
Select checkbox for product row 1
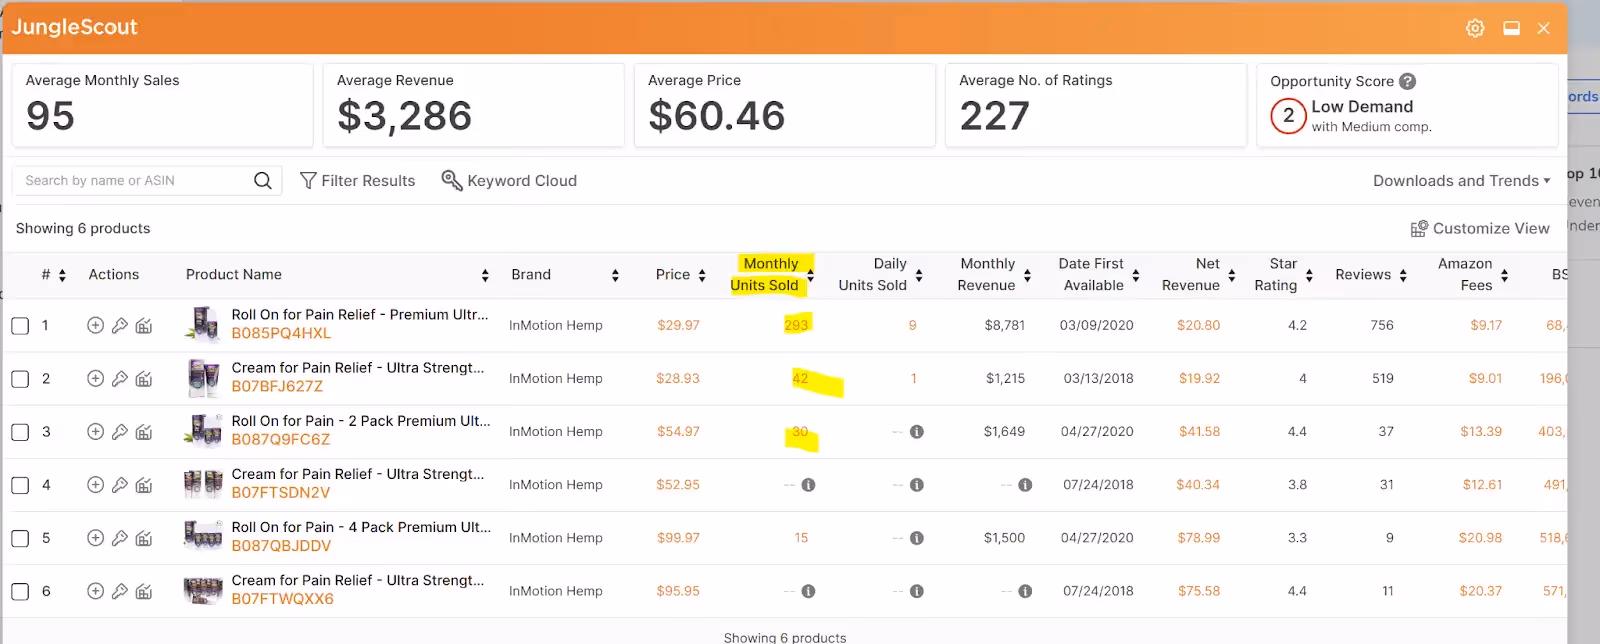[20, 326]
